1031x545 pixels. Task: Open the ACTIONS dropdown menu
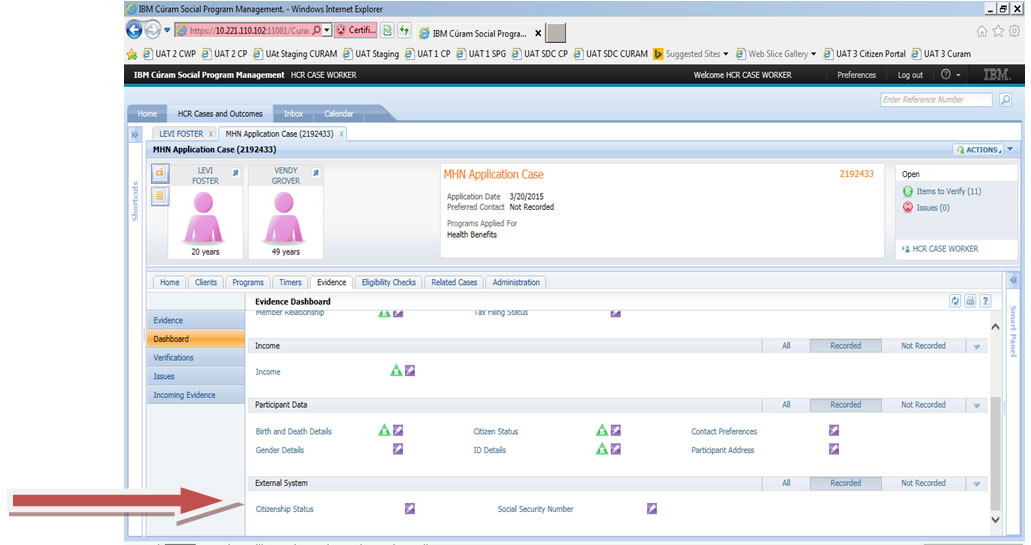979,150
